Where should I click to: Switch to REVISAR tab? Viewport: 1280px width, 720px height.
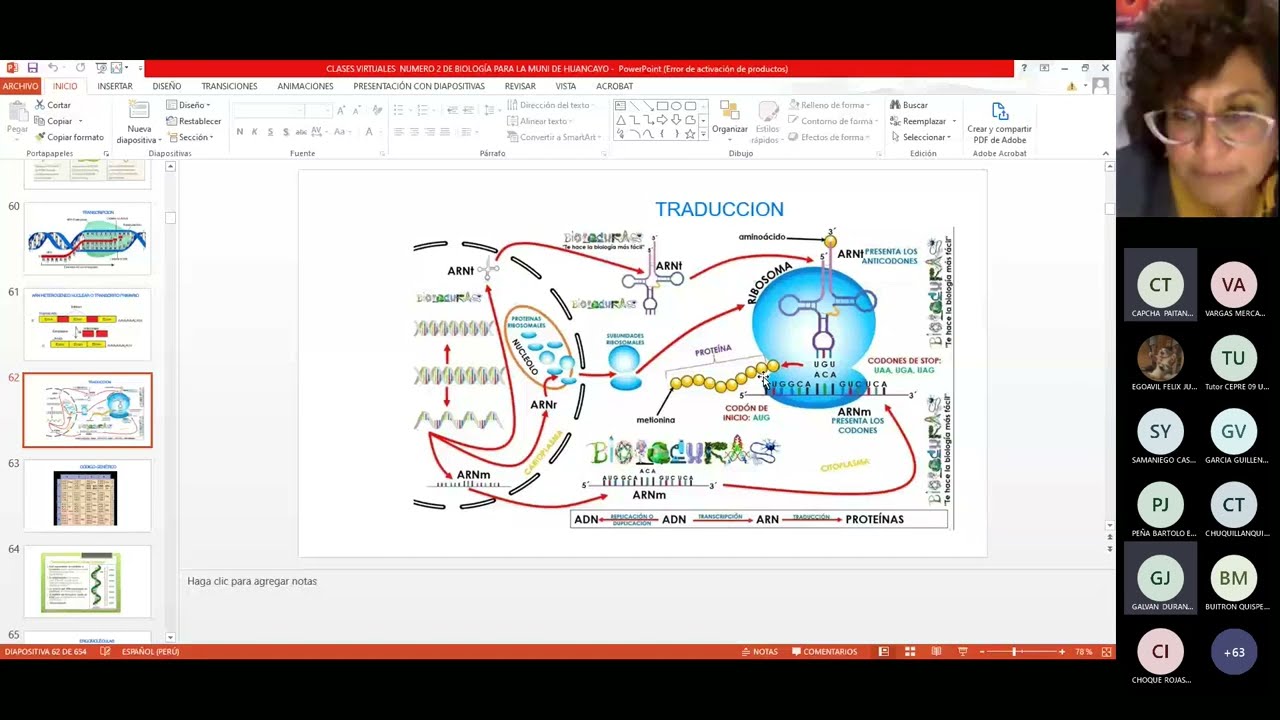point(520,86)
